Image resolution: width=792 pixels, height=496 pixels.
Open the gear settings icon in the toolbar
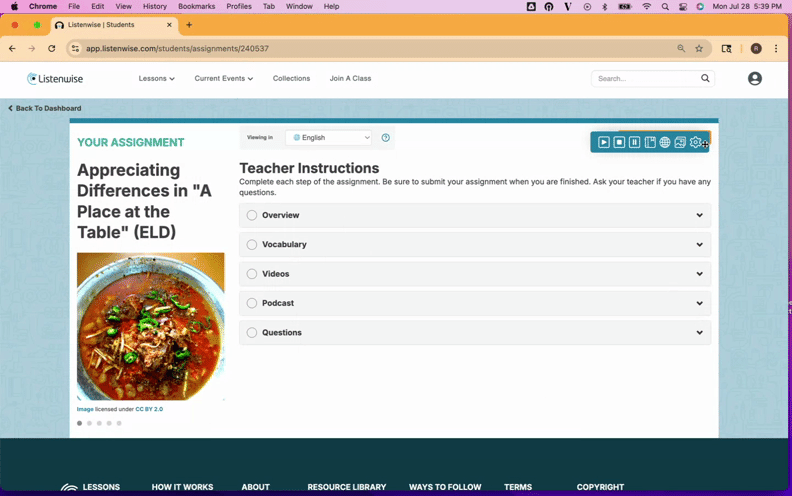click(x=695, y=142)
